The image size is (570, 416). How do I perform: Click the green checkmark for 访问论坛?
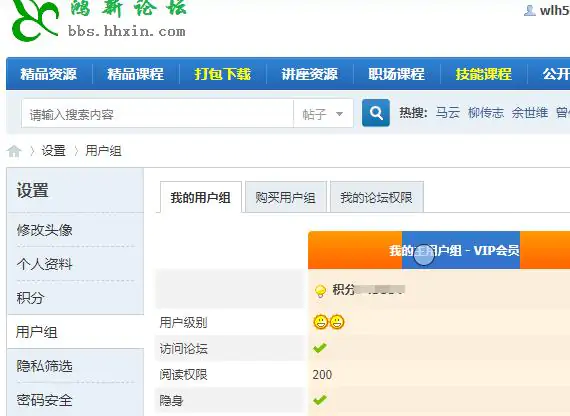320,348
